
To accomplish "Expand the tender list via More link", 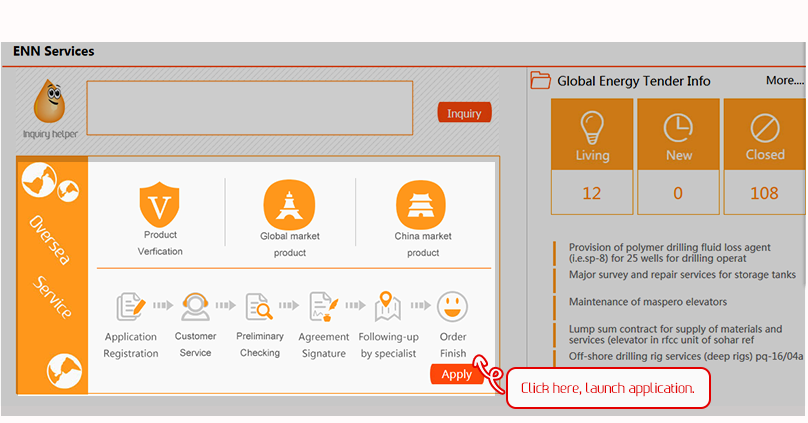I will point(784,81).
